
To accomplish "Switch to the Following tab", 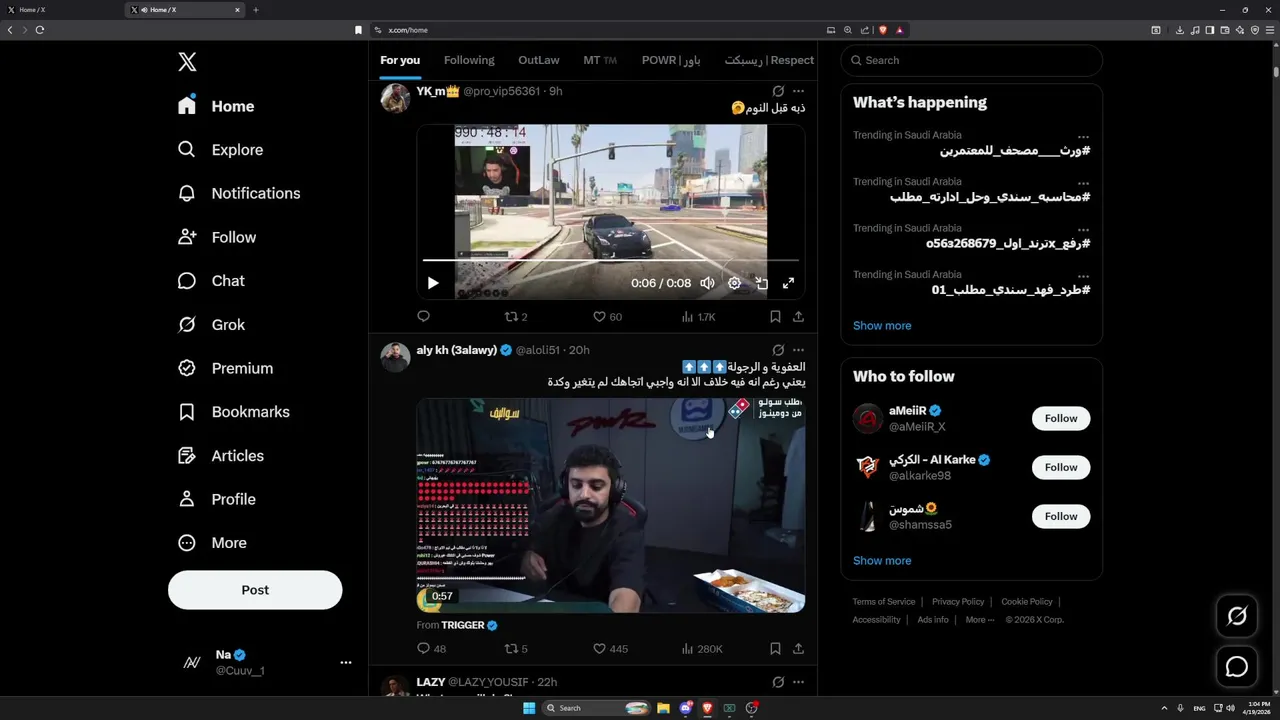I will pyautogui.click(x=469, y=60).
